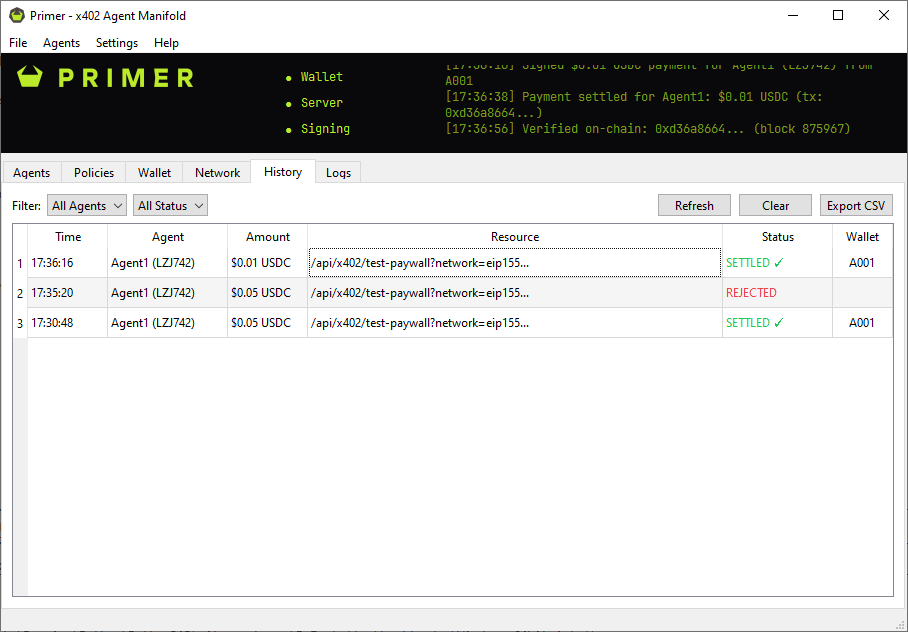Image resolution: width=908 pixels, height=632 pixels.
Task: Click the resource cell in the 17:30:48 row
Action: pos(515,323)
